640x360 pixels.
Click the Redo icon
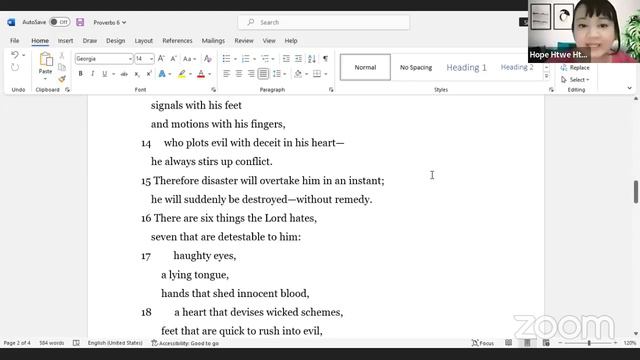click(15, 67)
